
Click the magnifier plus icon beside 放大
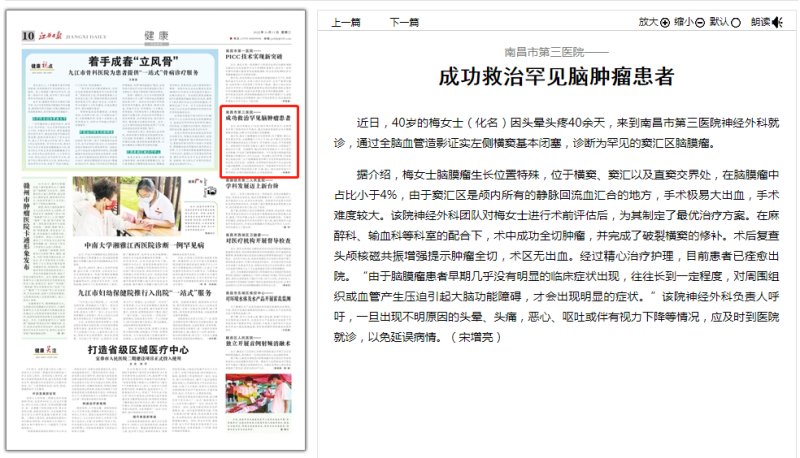coord(666,22)
